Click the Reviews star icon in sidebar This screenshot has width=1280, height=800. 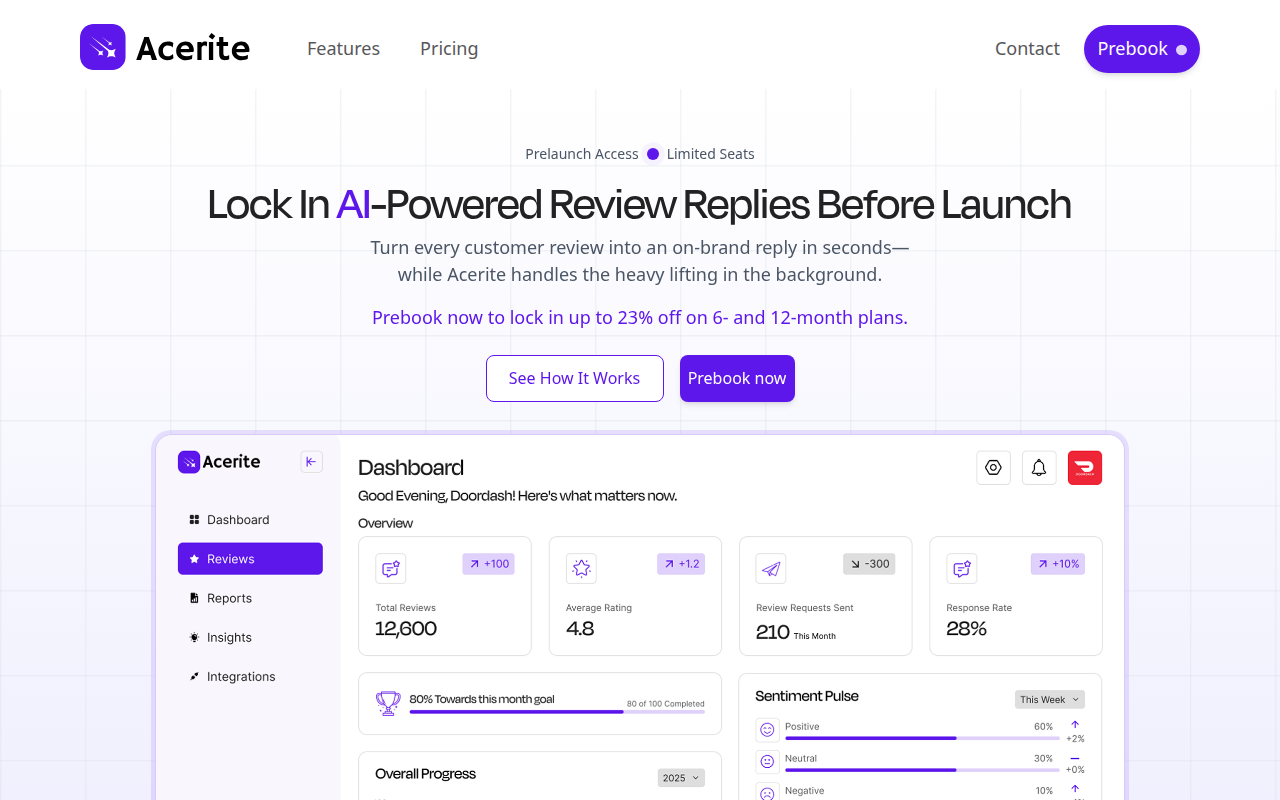[194, 559]
